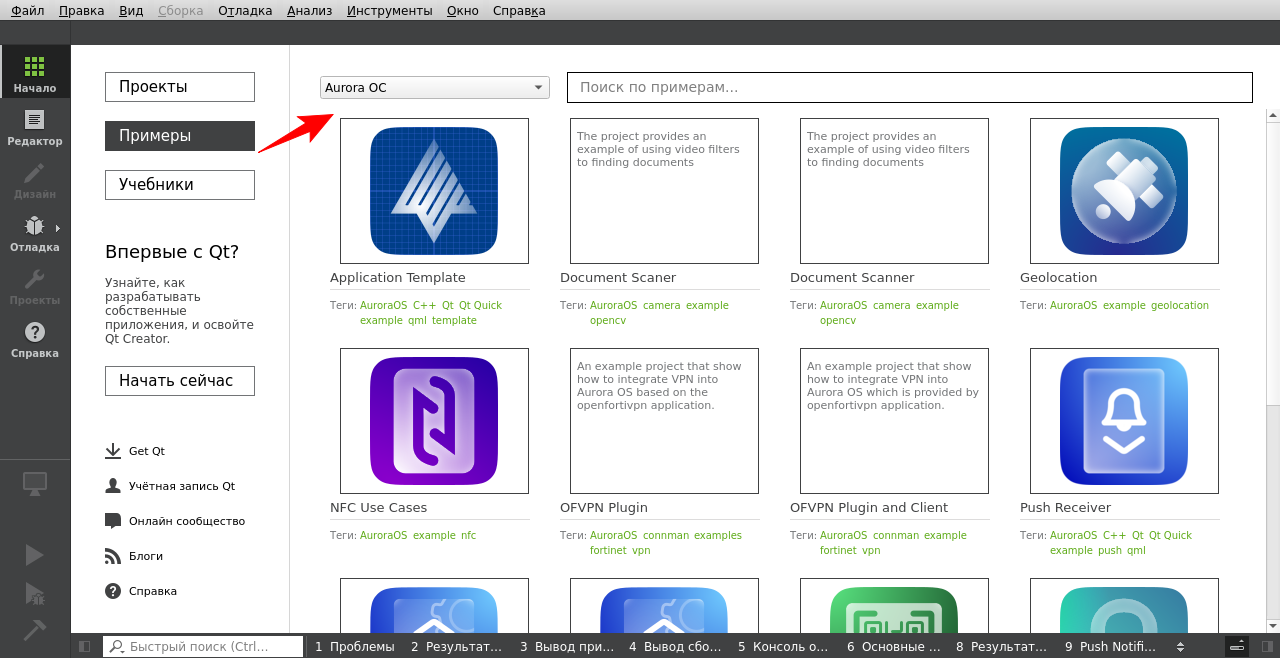Open the quick search filter magnifier dropdown
Screen dimensions: 1280x658
click(x=118, y=647)
